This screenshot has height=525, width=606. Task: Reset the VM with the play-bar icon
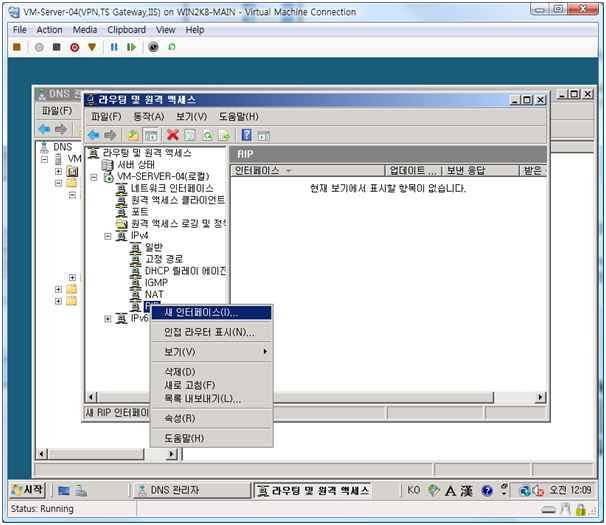(131, 47)
